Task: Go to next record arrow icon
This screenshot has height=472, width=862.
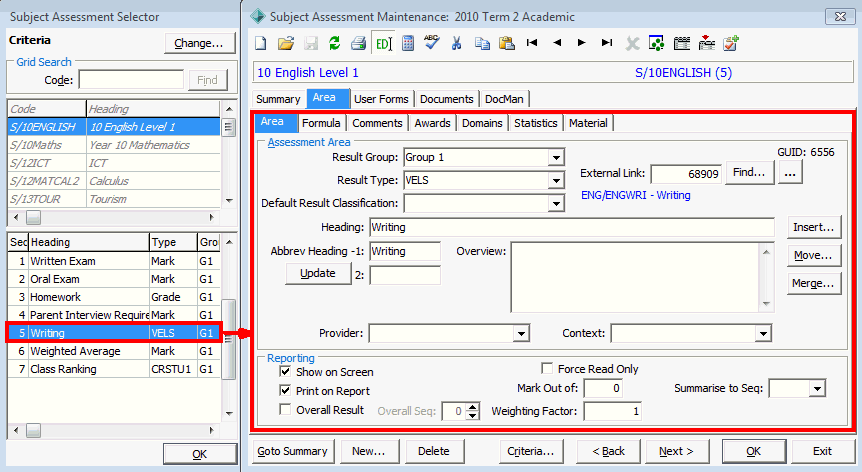Action: pyautogui.click(x=582, y=42)
